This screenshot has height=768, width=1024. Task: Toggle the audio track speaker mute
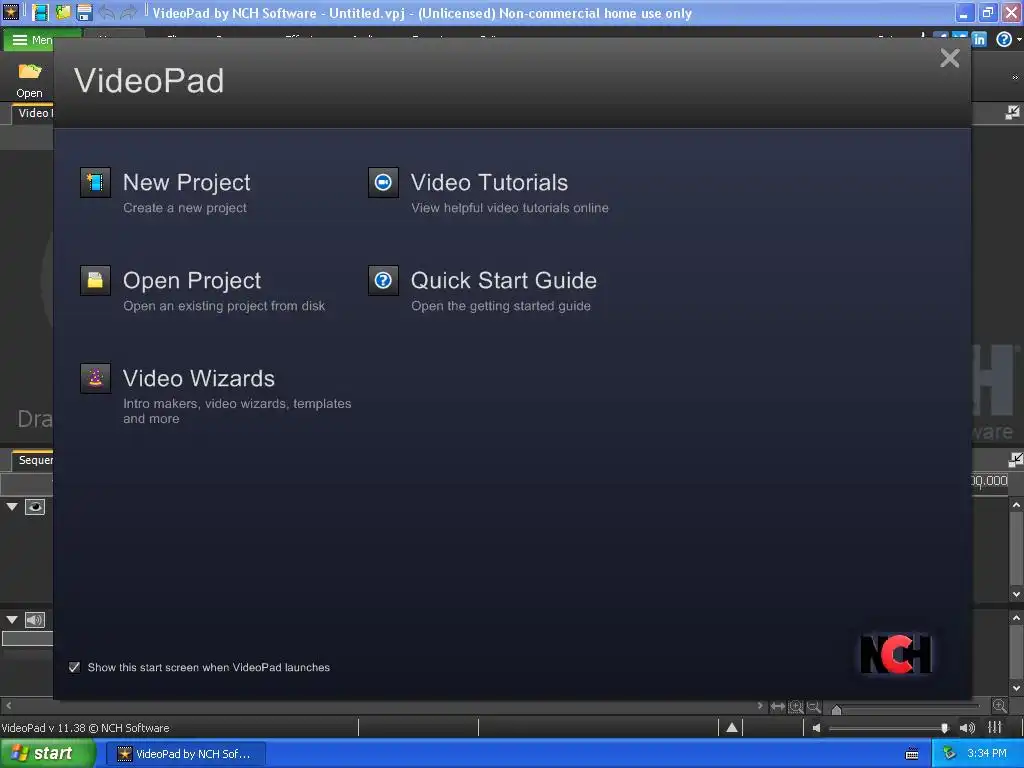[x=35, y=620]
